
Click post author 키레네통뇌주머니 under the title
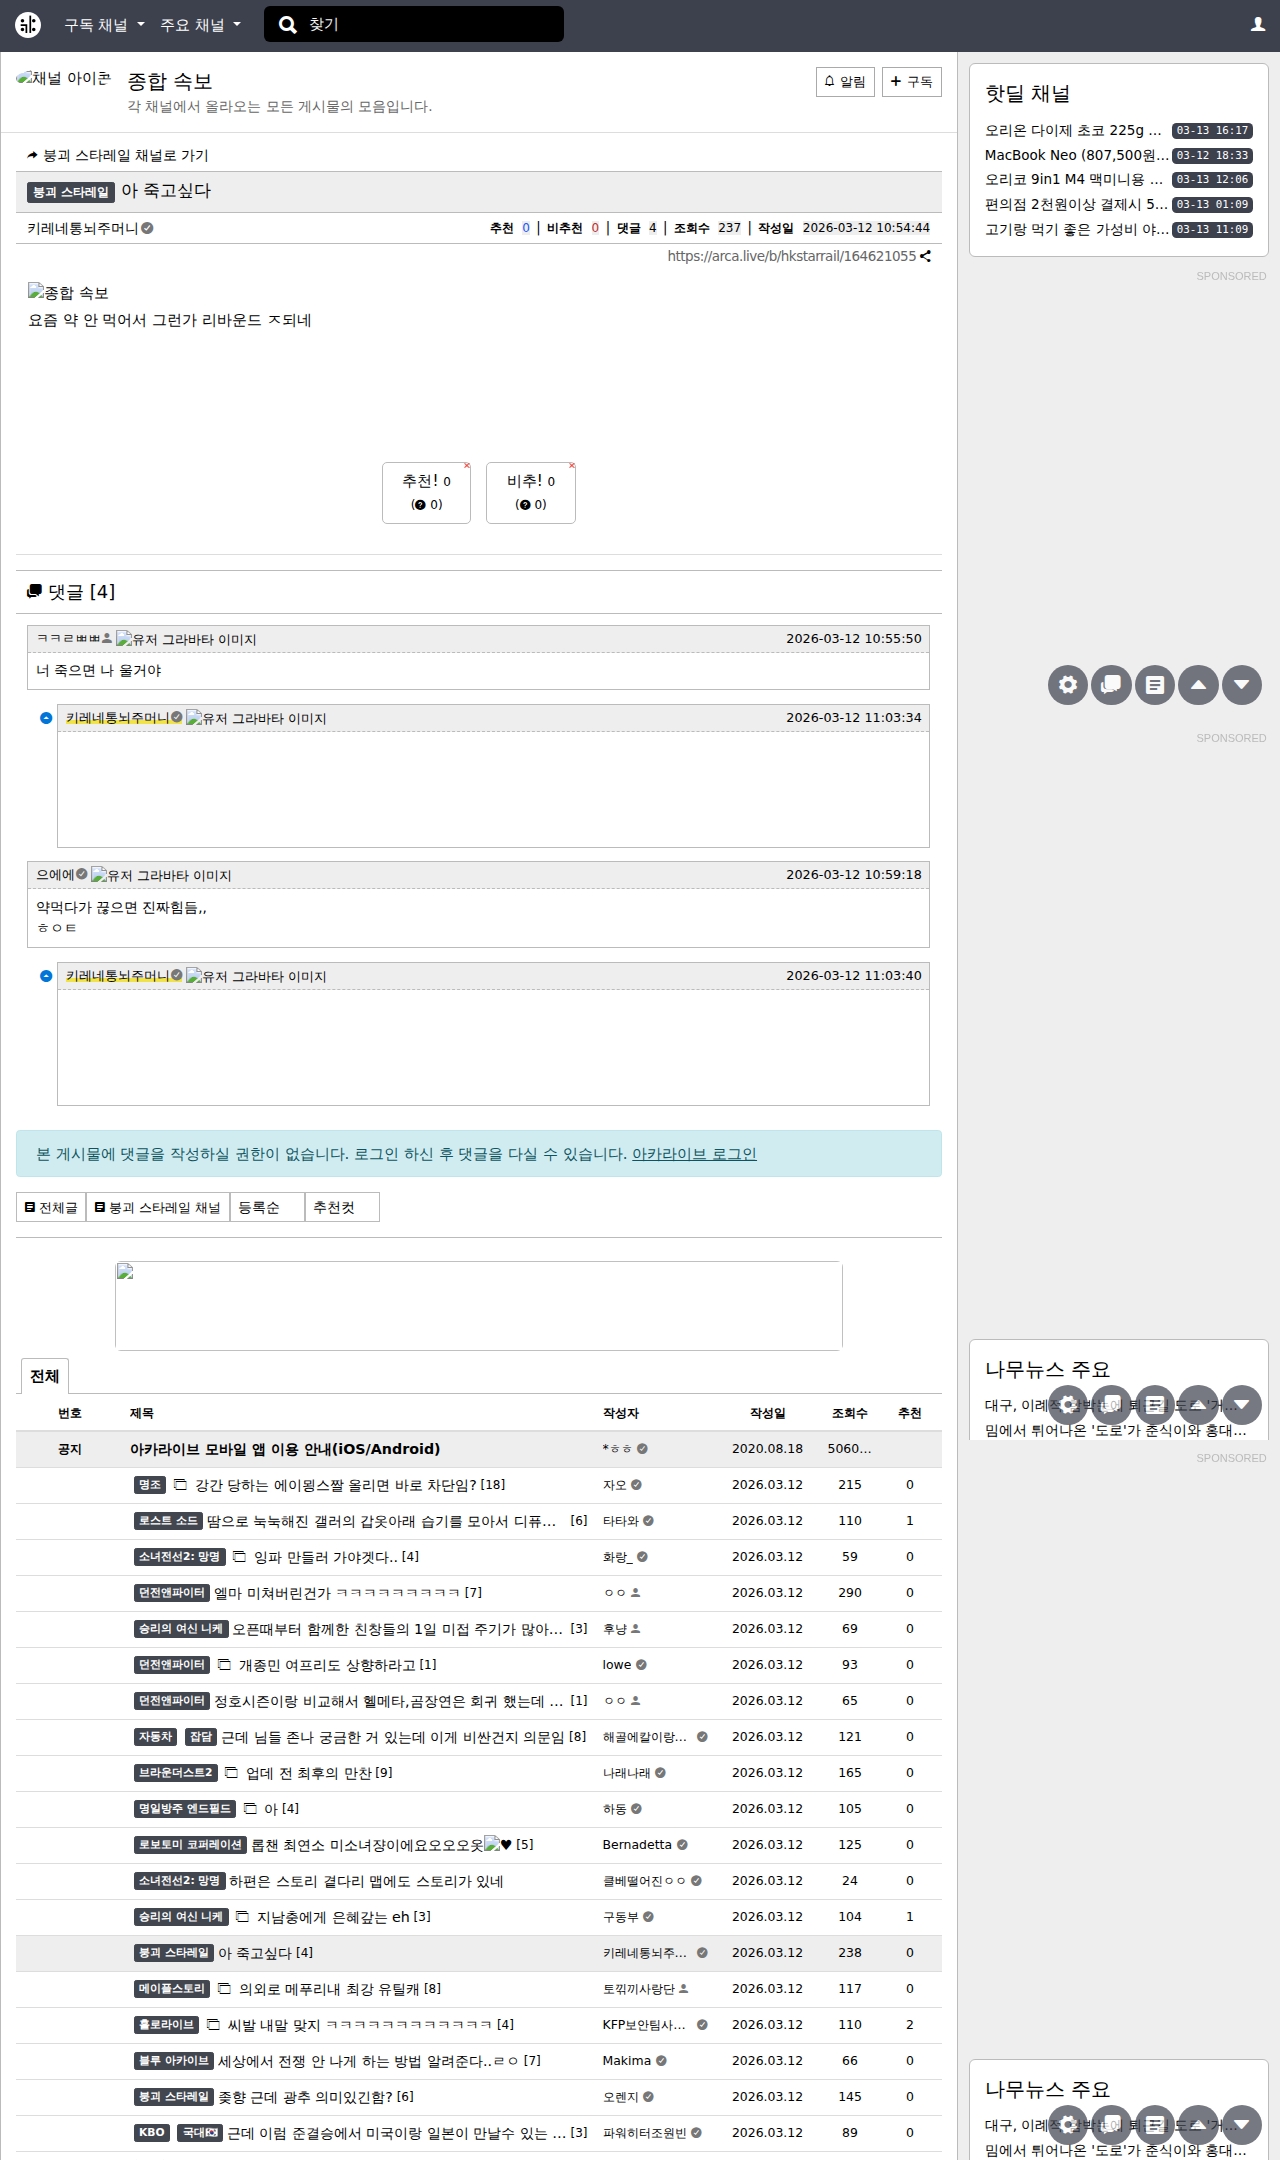pos(83,228)
